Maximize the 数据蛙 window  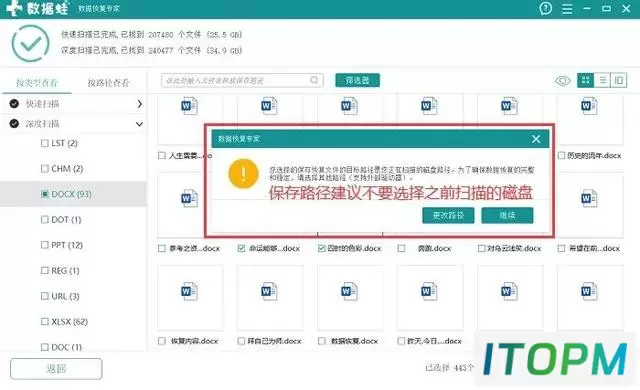coord(607,9)
